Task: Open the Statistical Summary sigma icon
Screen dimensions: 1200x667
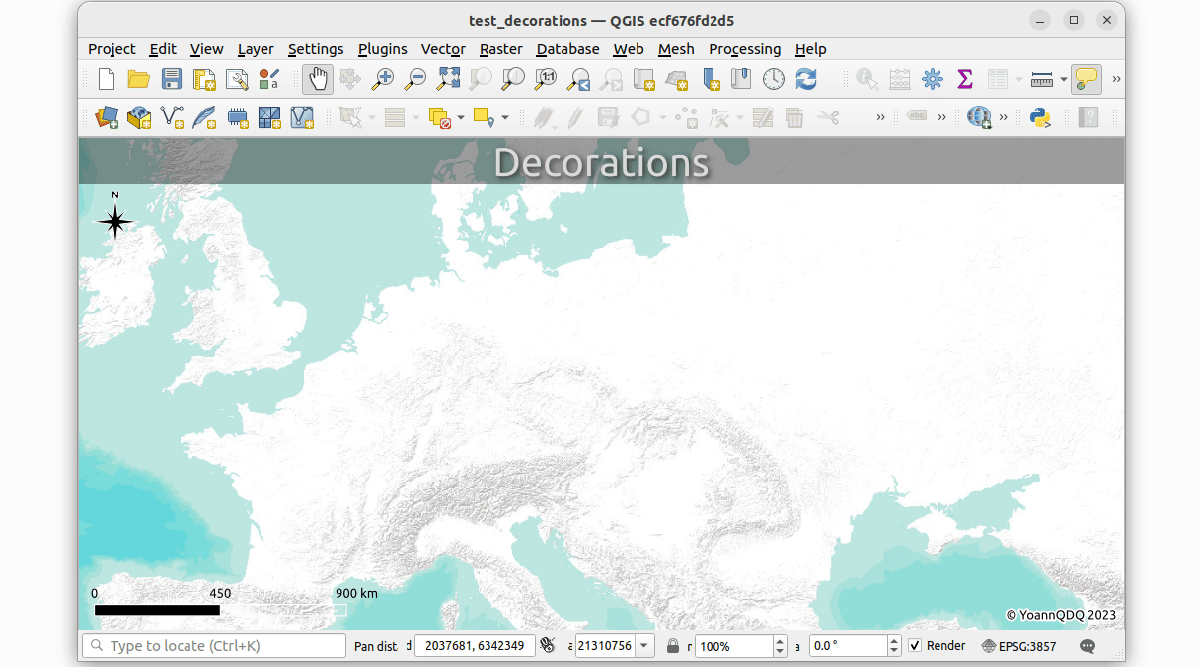Action: (965, 79)
